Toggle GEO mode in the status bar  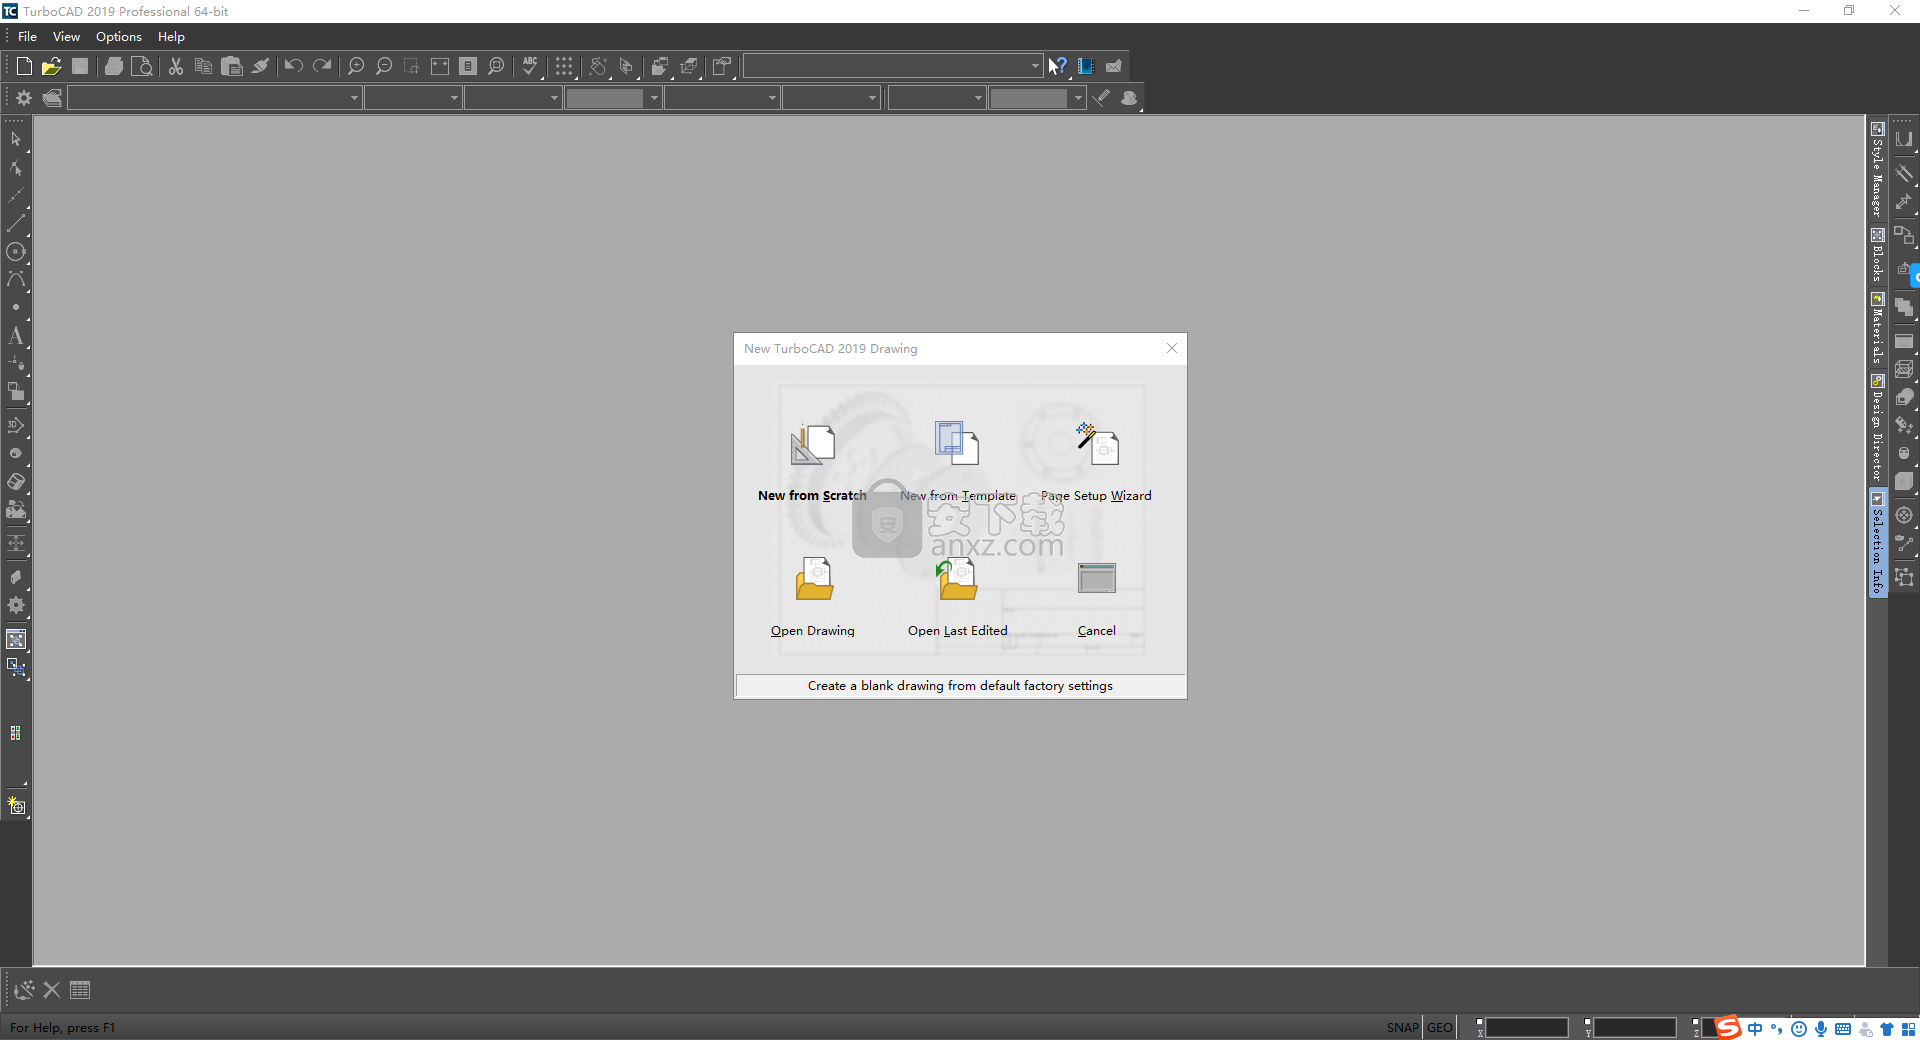pos(1440,1027)
